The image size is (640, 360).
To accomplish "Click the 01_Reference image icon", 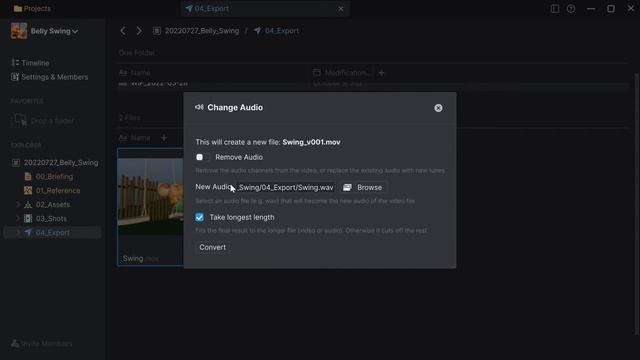I will (28, 191).
